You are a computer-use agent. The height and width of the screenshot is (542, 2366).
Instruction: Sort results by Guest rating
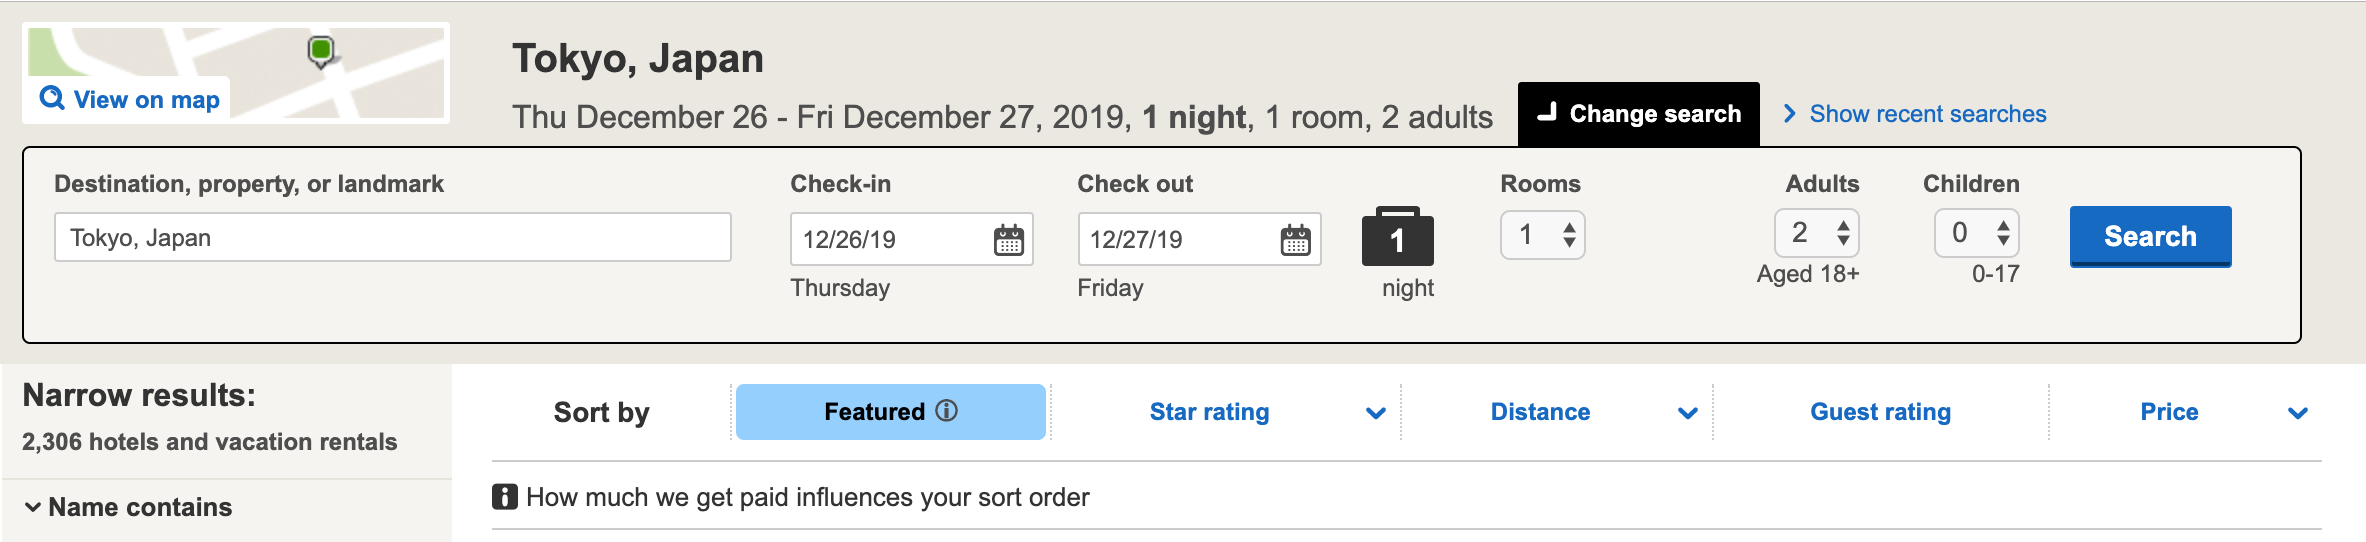pyautogui.click(x=1880, y=412)
